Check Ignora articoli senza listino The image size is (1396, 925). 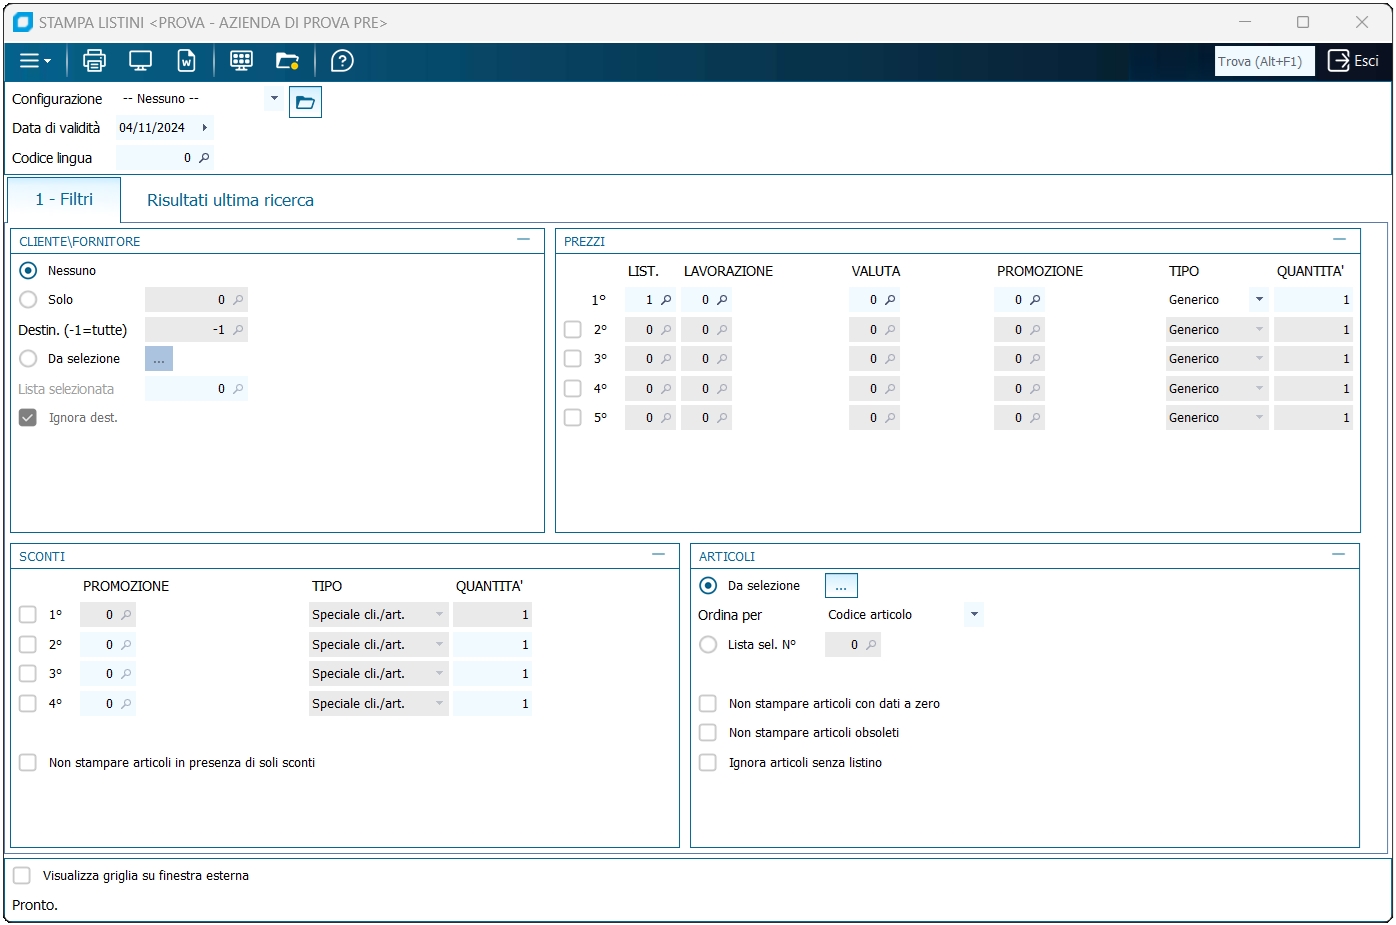[x=708, y=763]
